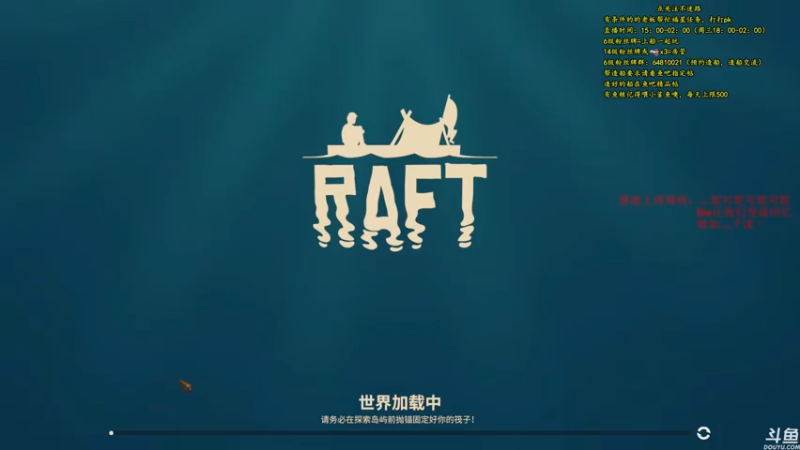Click the 世界加载中 loading title
The image size is (800, 450).
coord(399,403)
